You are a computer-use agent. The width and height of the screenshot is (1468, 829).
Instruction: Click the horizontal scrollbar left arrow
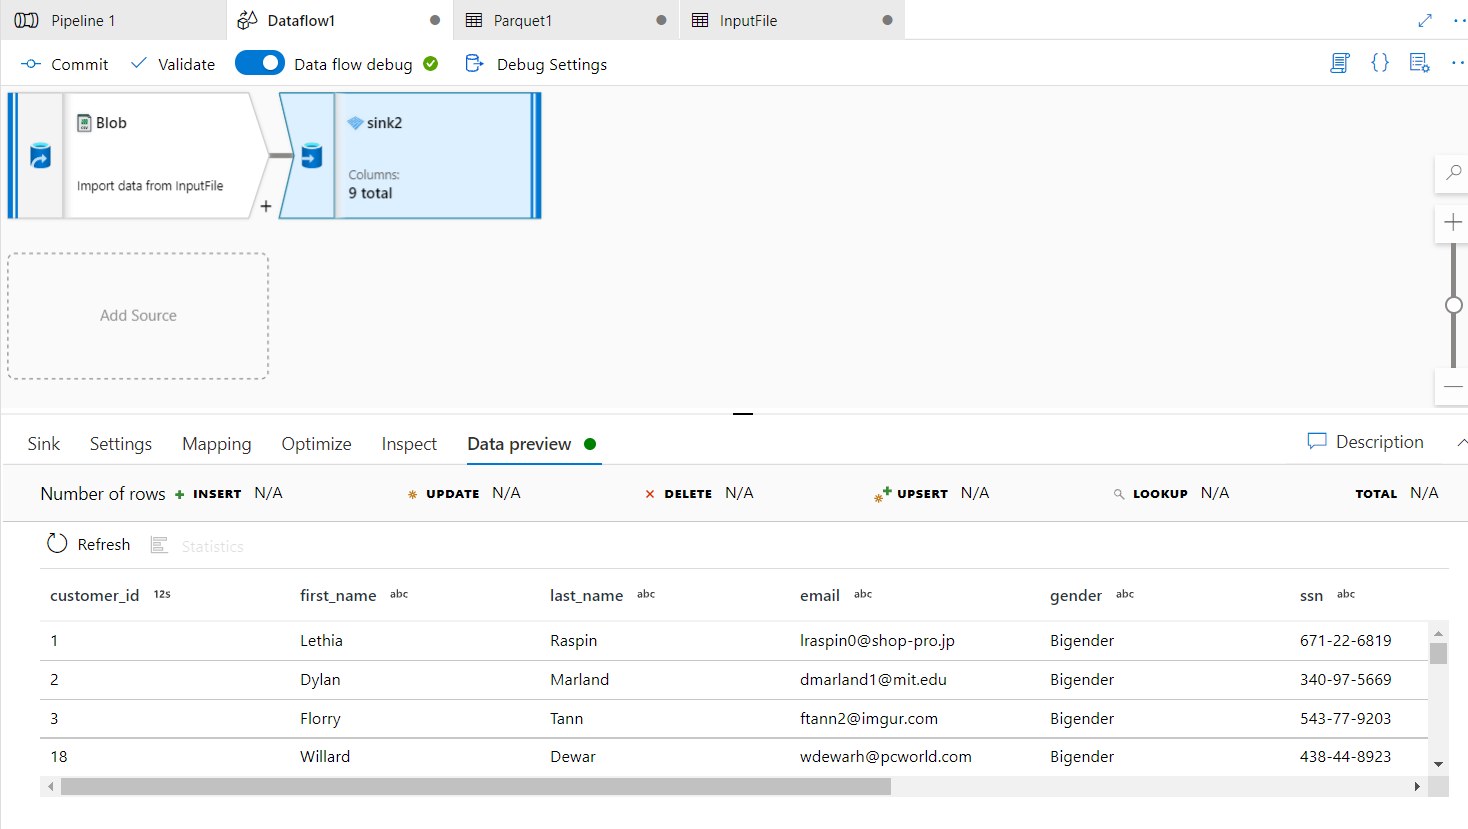[x=50, y=787]
